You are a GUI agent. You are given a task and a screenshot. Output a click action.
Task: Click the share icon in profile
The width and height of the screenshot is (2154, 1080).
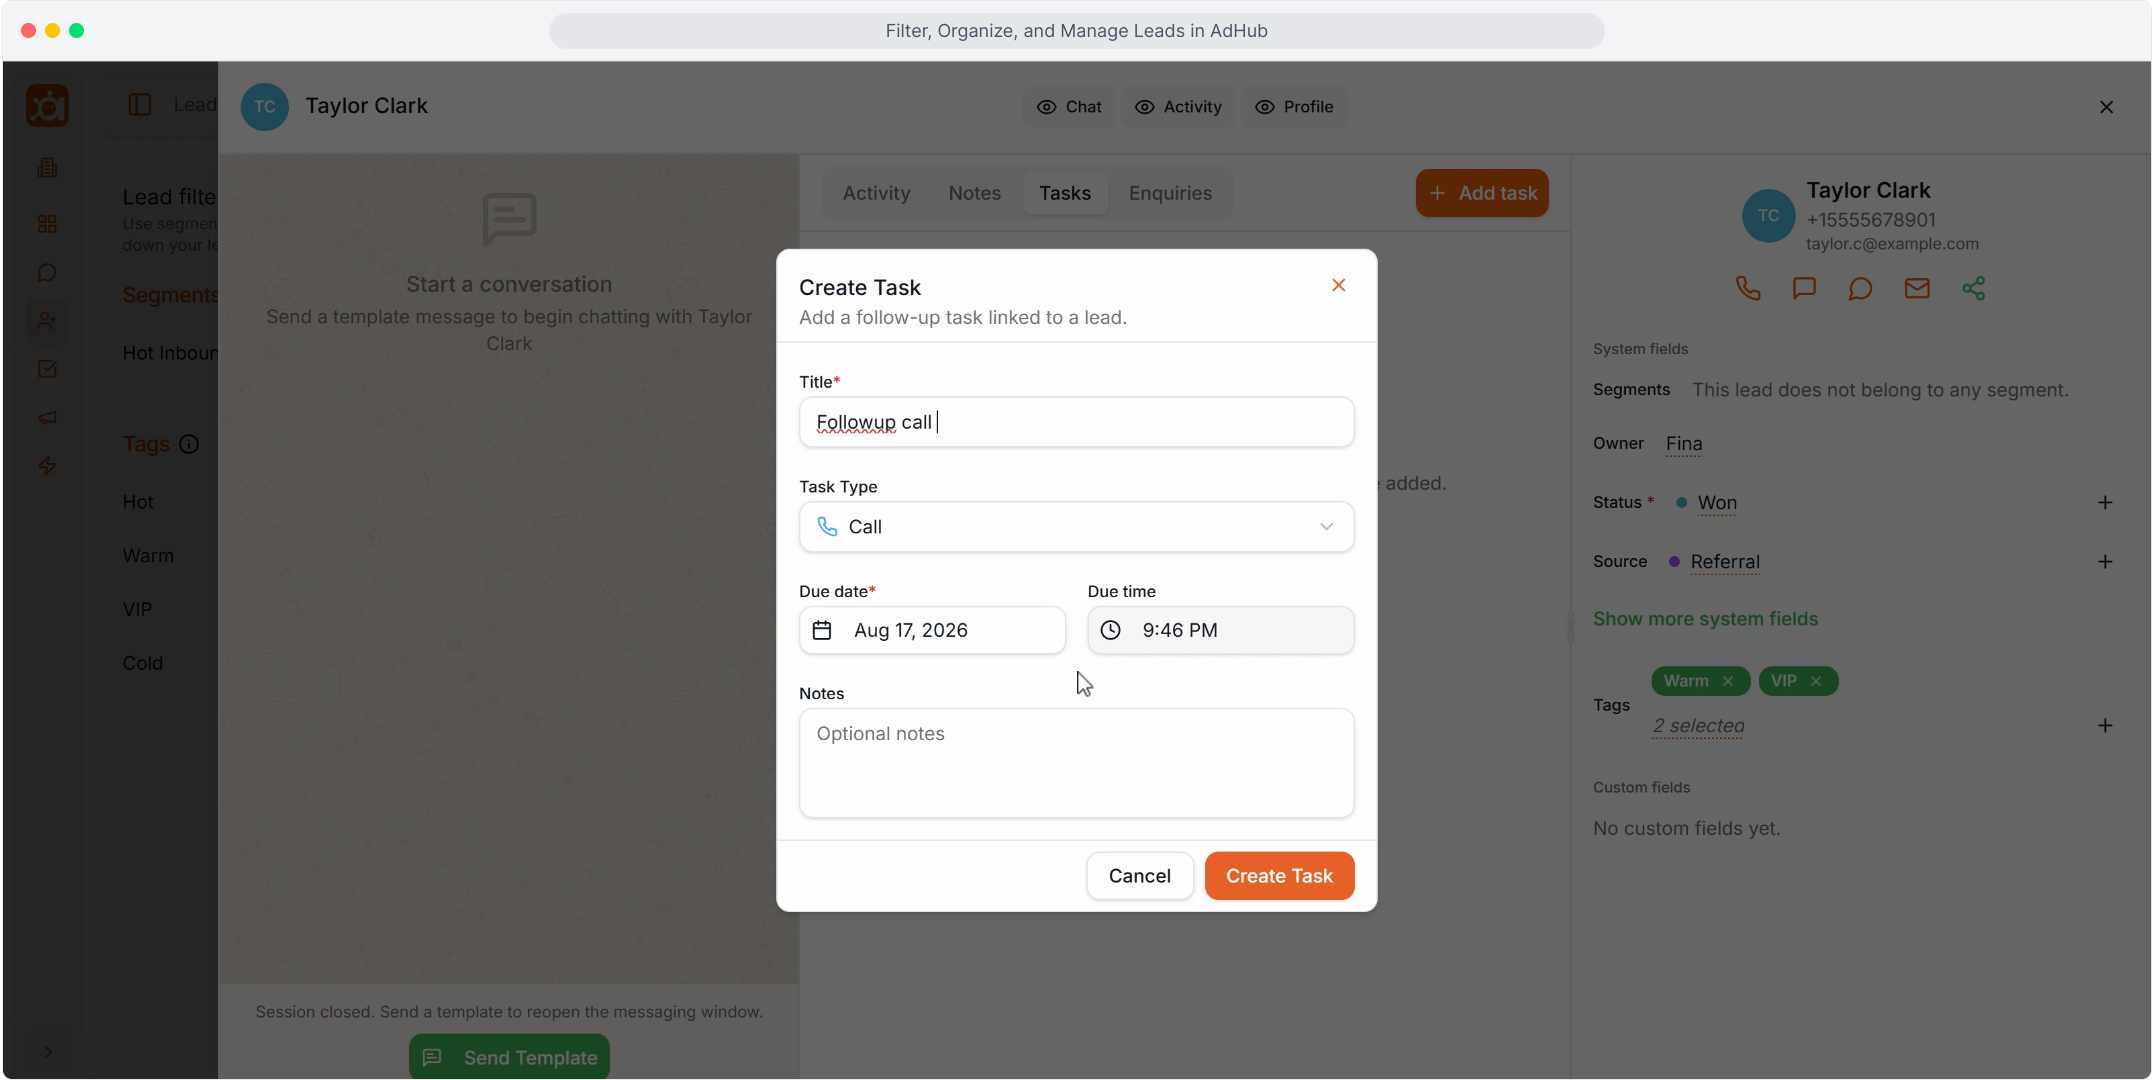pos(1973,289)
